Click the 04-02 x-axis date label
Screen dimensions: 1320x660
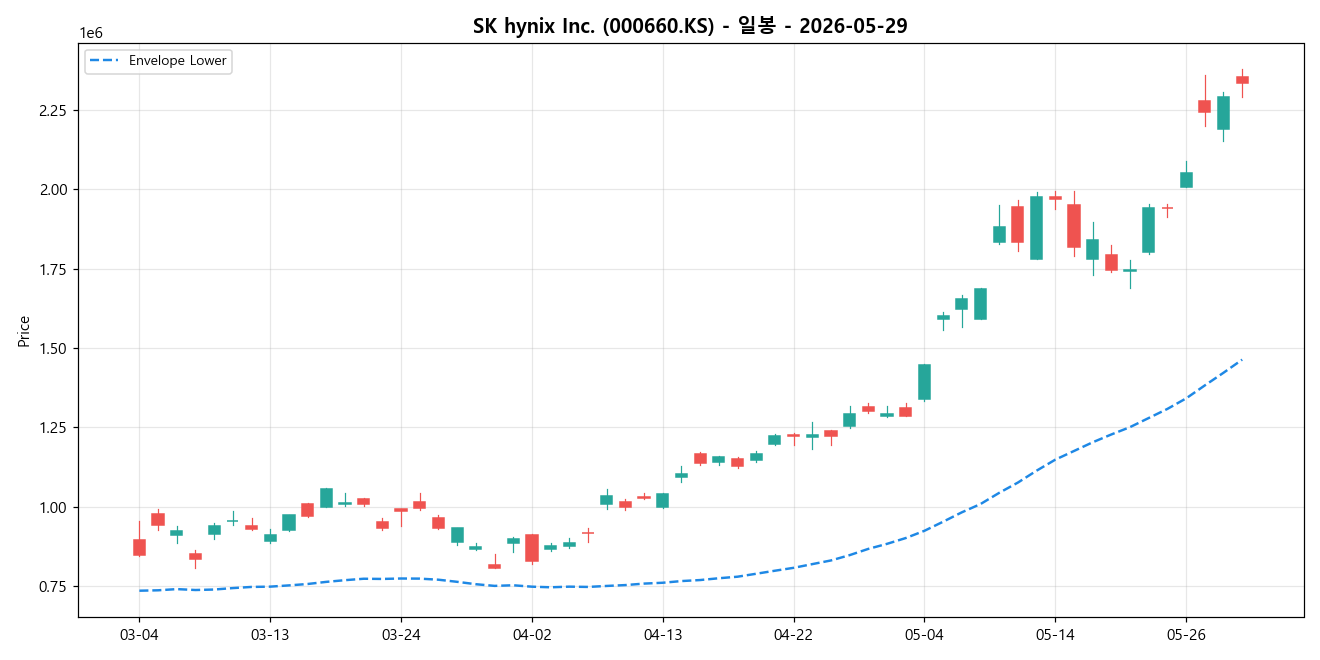pyautogui.click(x=532, y=634)
